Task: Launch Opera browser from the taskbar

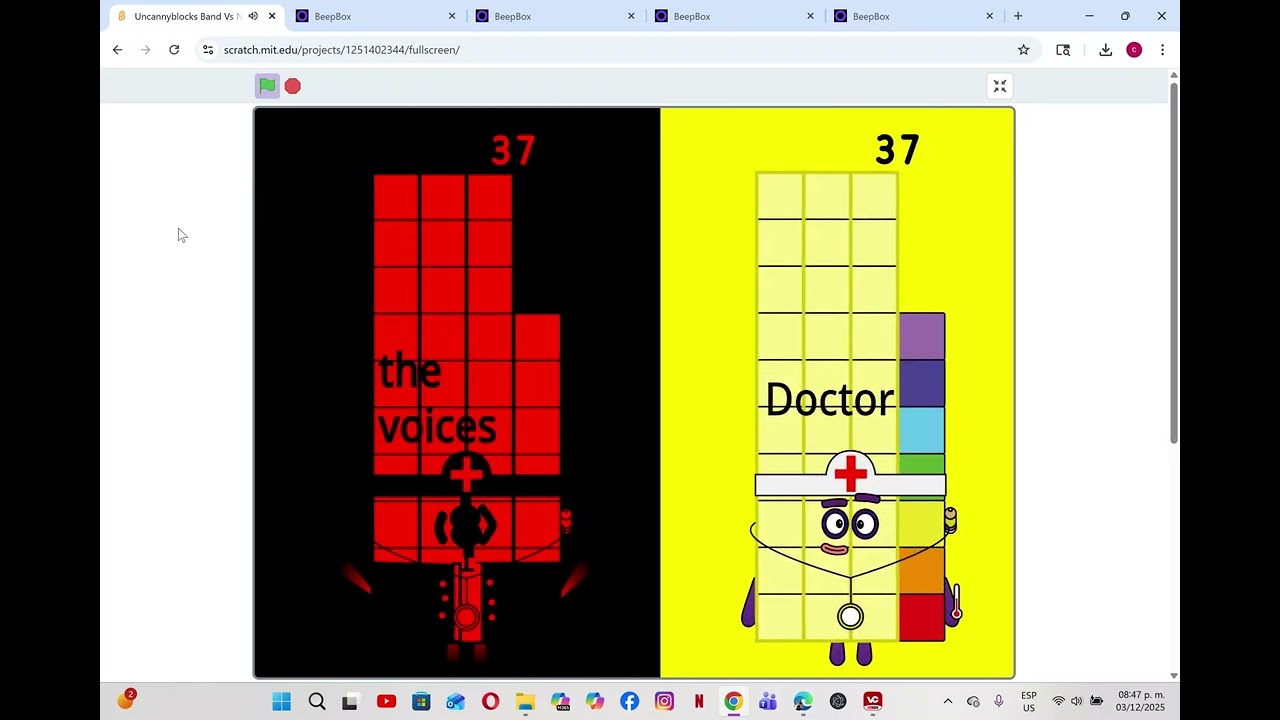Action: 490,702
